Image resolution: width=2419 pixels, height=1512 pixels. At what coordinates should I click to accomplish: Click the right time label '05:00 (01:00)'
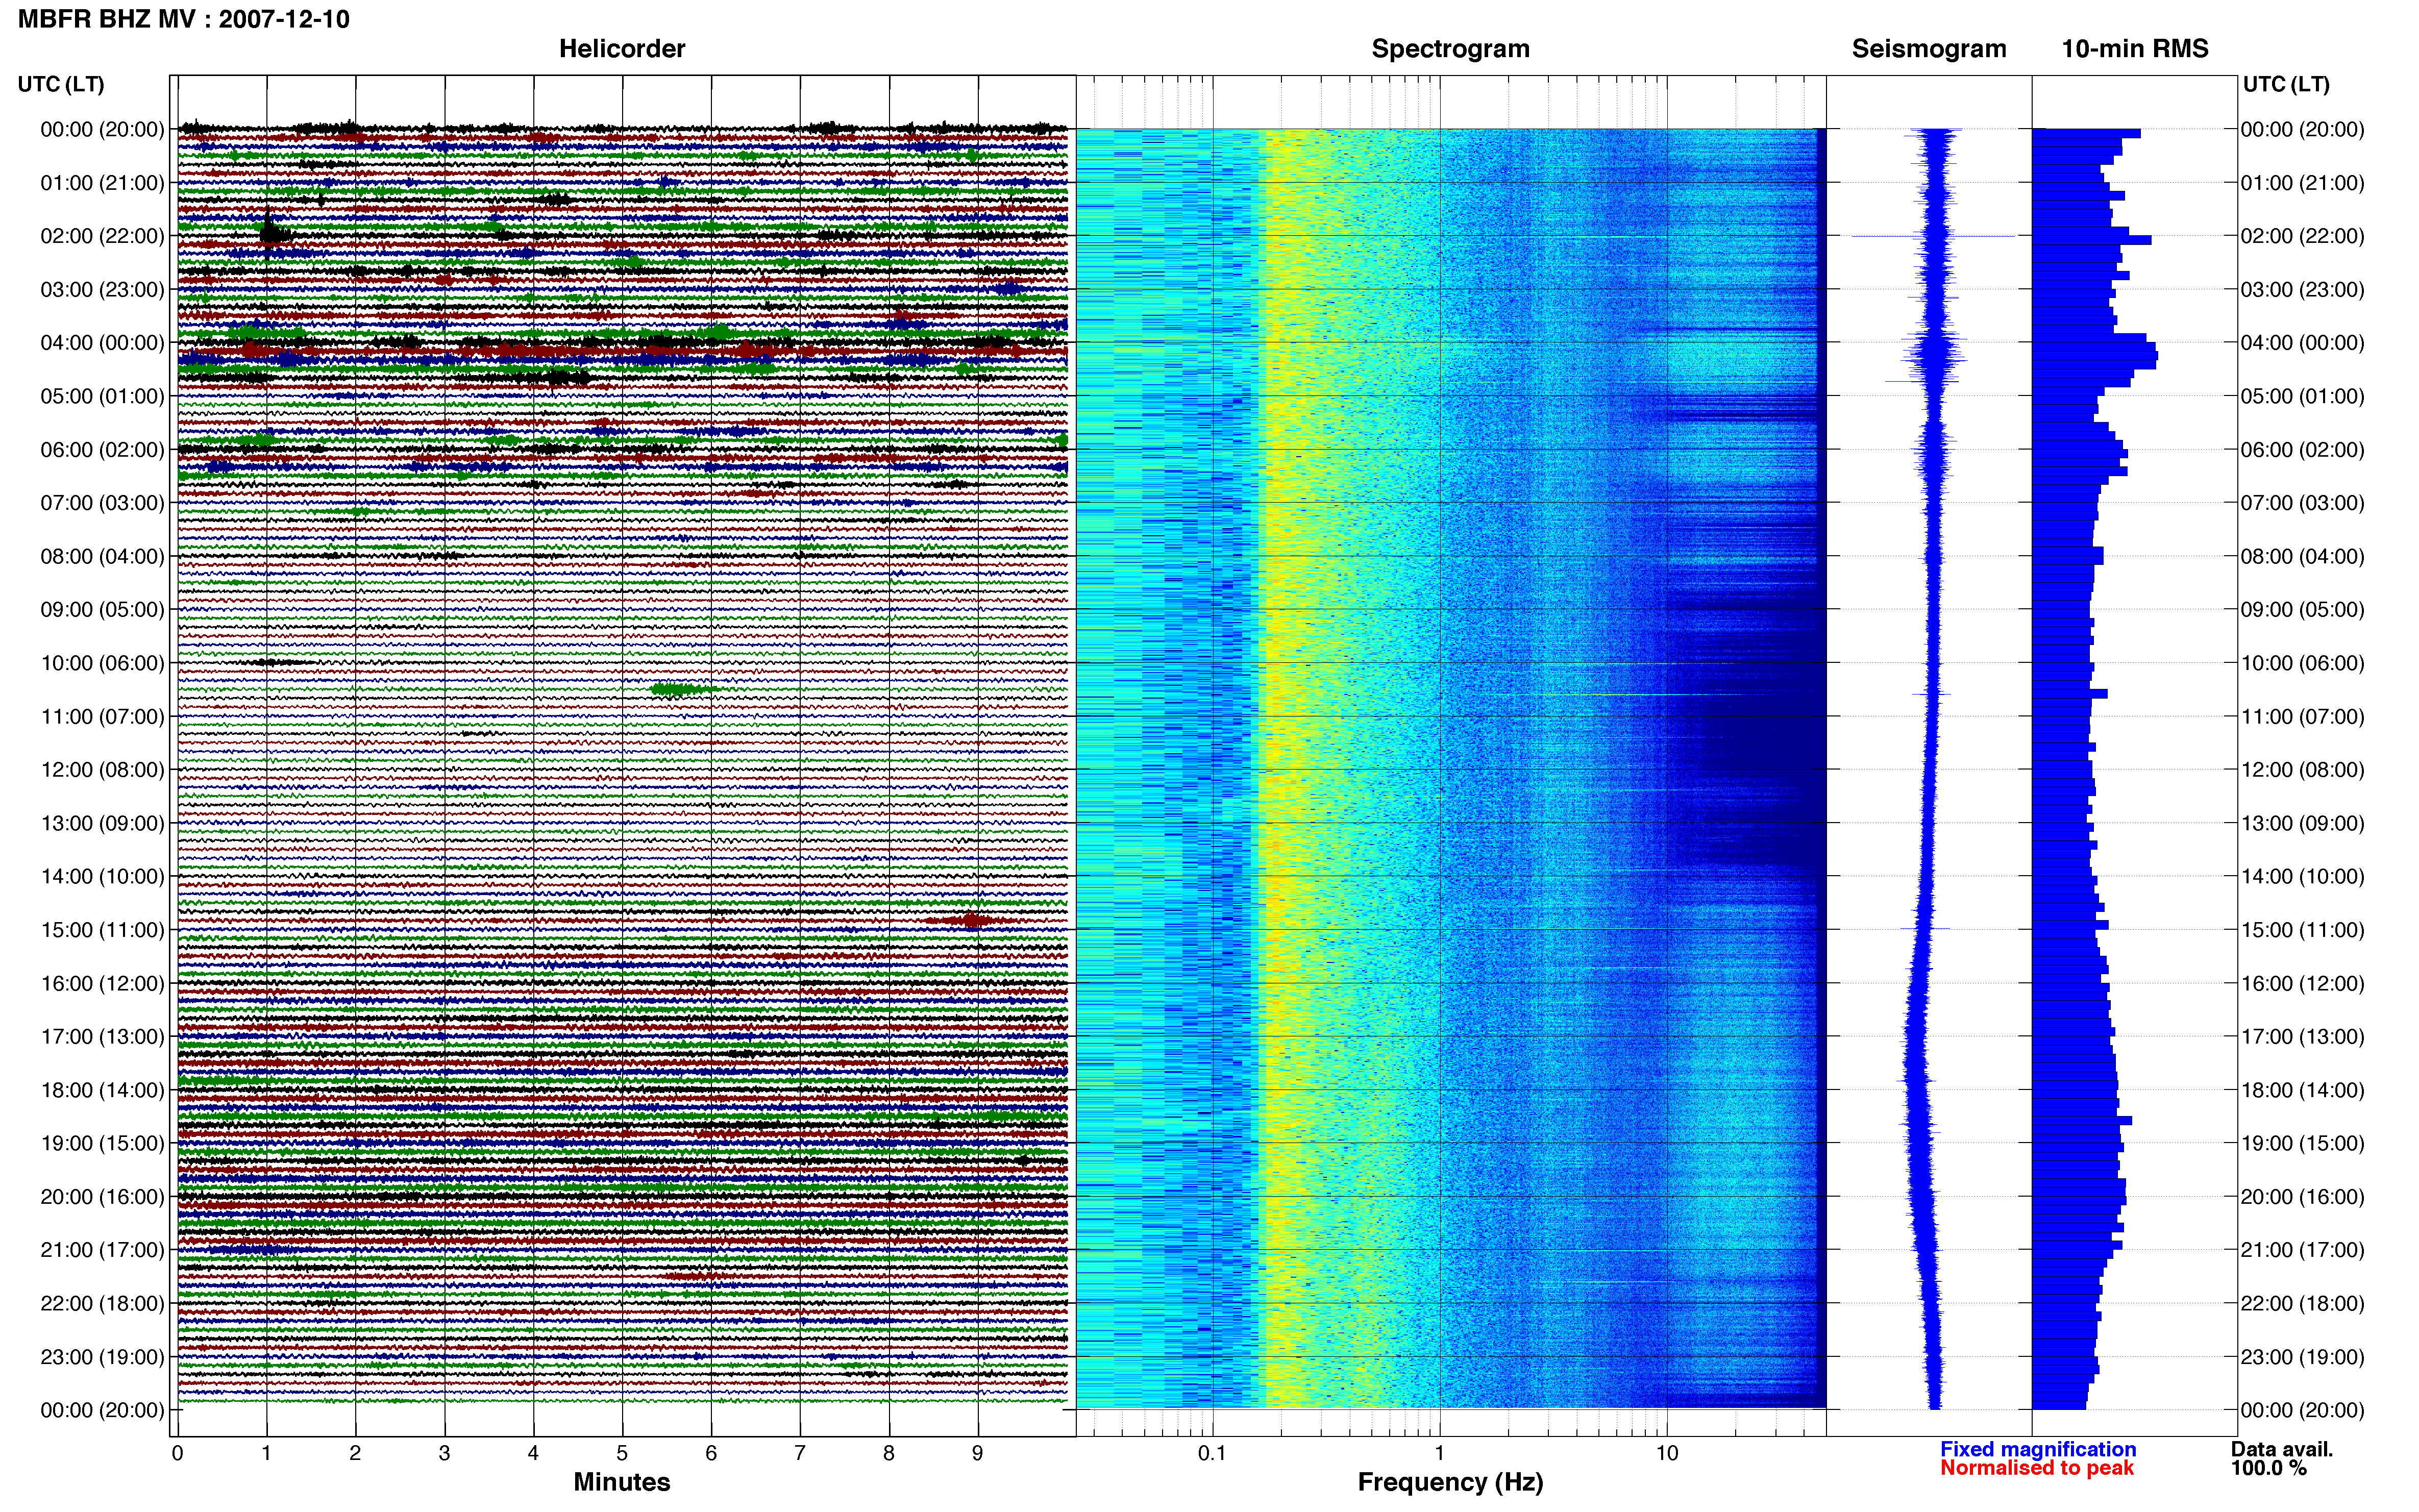click(x=2302, y=396)
